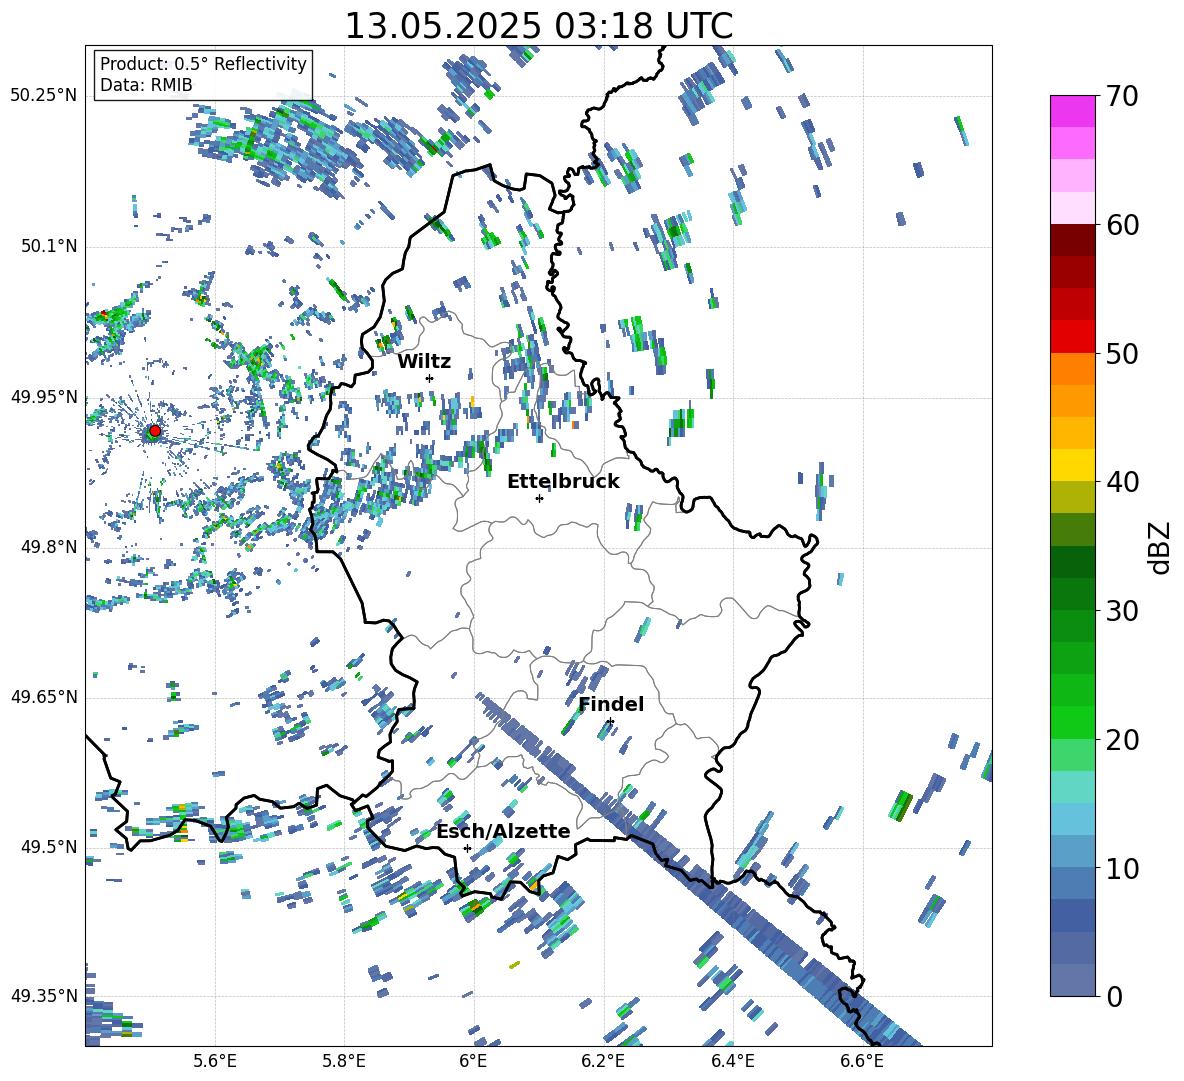1184x1081 pixels.
Task: Click the 30 tick label on colorbar
Action: click(1122, 611)
